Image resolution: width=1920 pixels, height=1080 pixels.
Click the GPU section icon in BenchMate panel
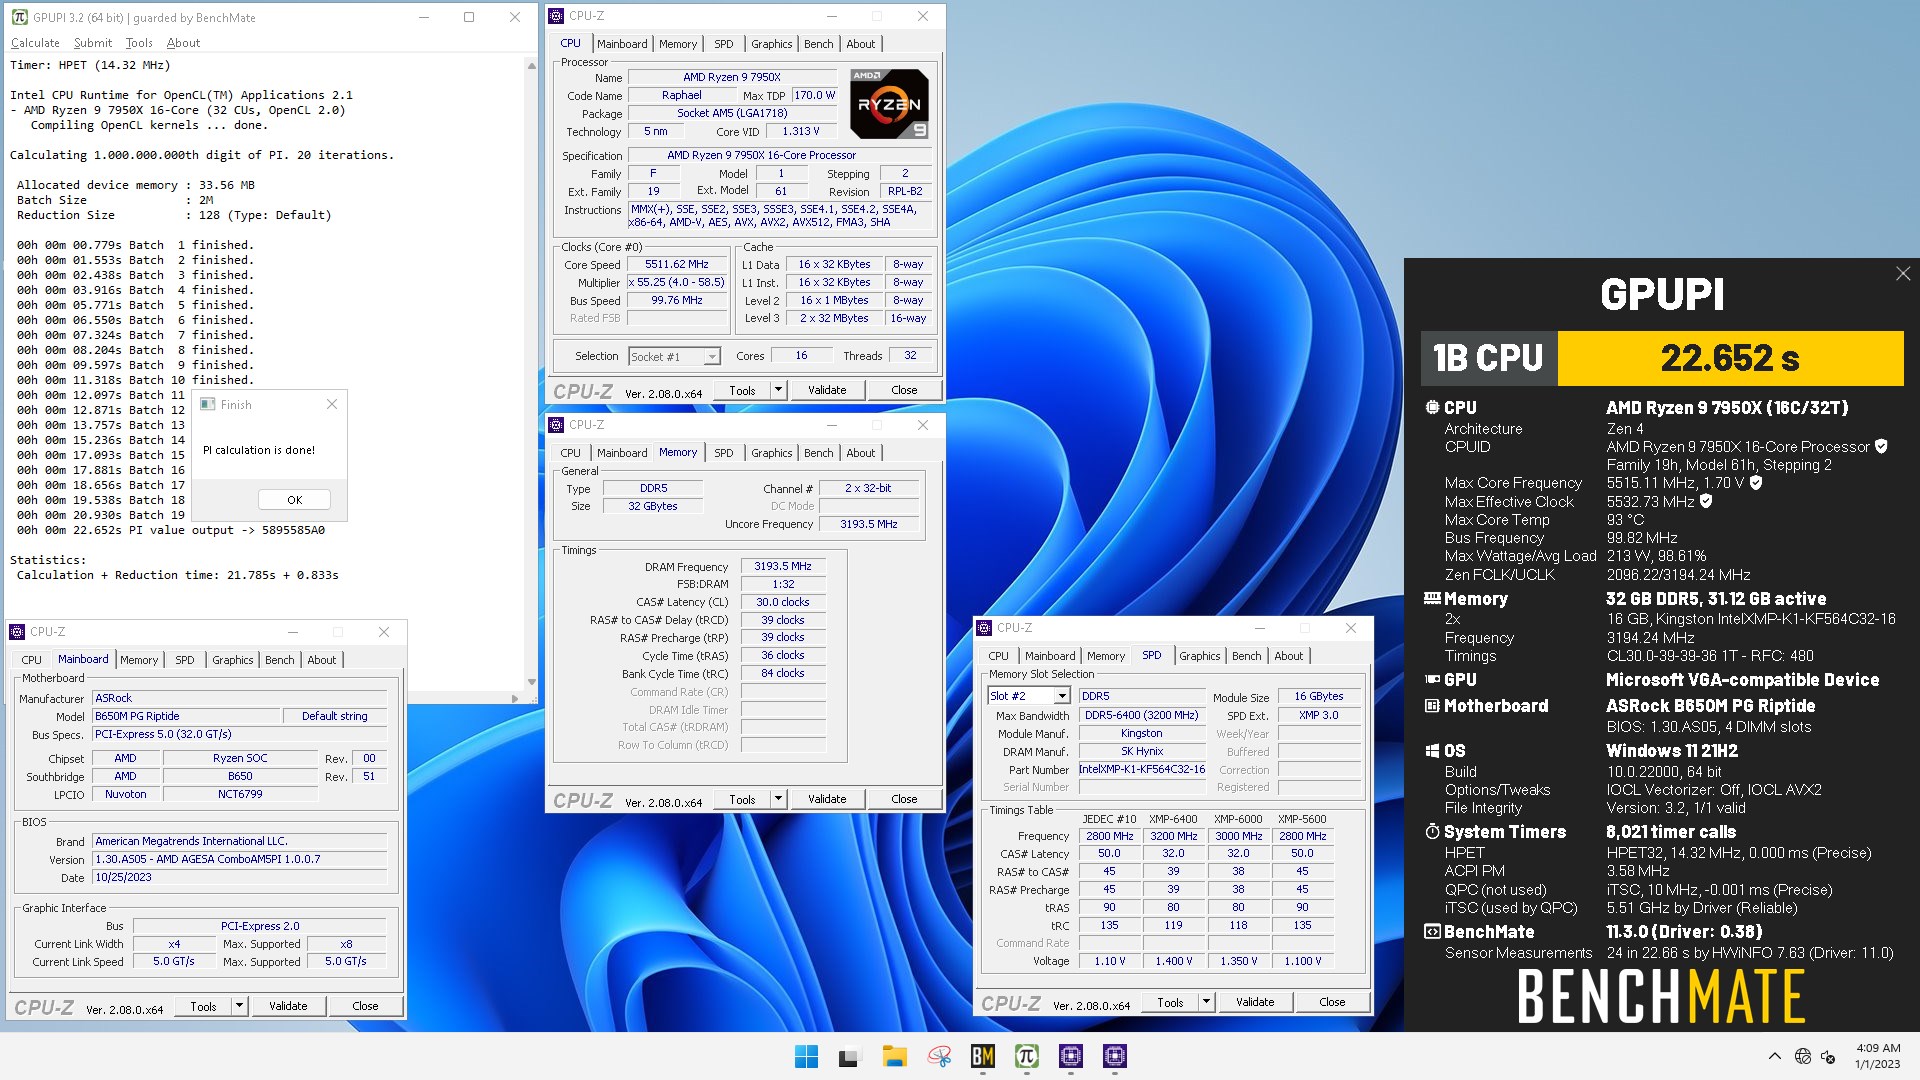[1432, 680]
